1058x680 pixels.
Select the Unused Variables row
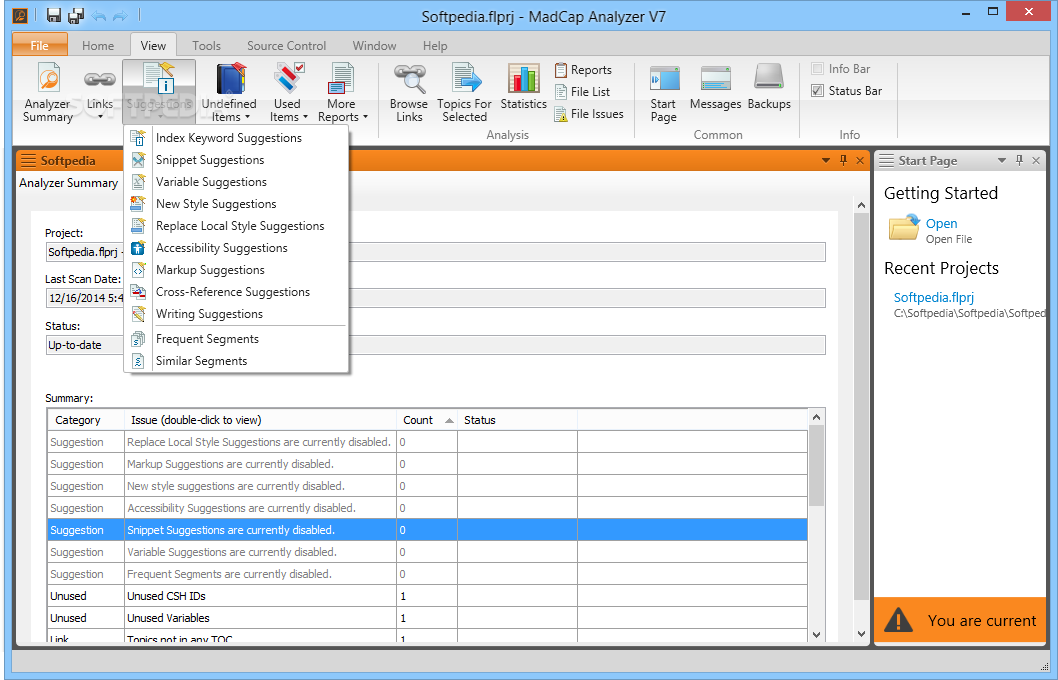tap(427, 618)
